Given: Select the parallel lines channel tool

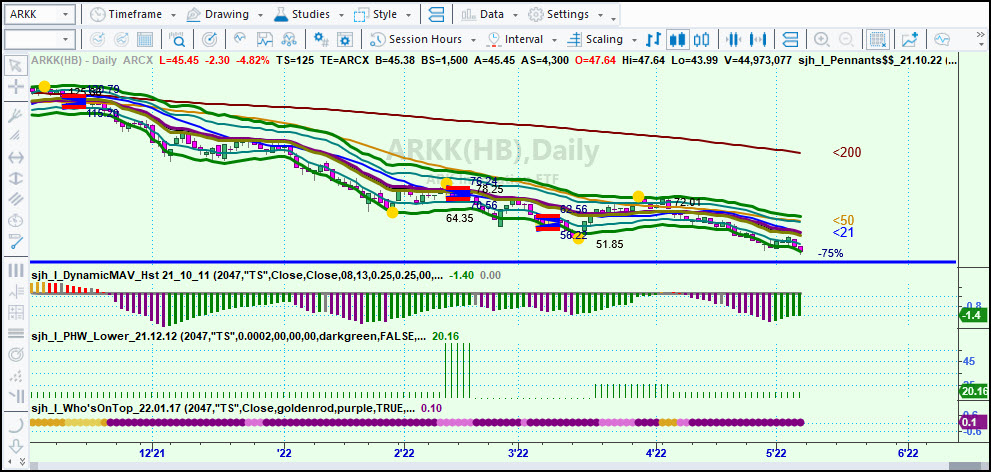Looking at the screenshot, I should point(16,199).
